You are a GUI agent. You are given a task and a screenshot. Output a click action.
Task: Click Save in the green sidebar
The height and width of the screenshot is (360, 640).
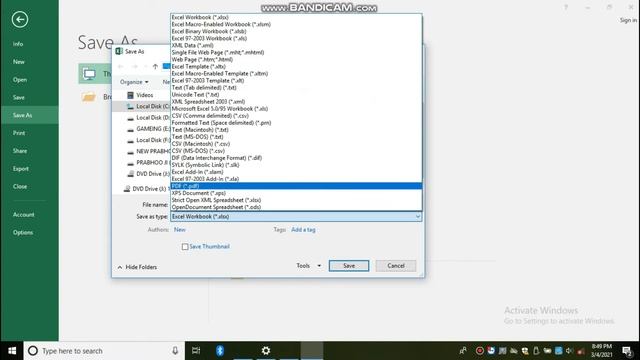[18, 97]
